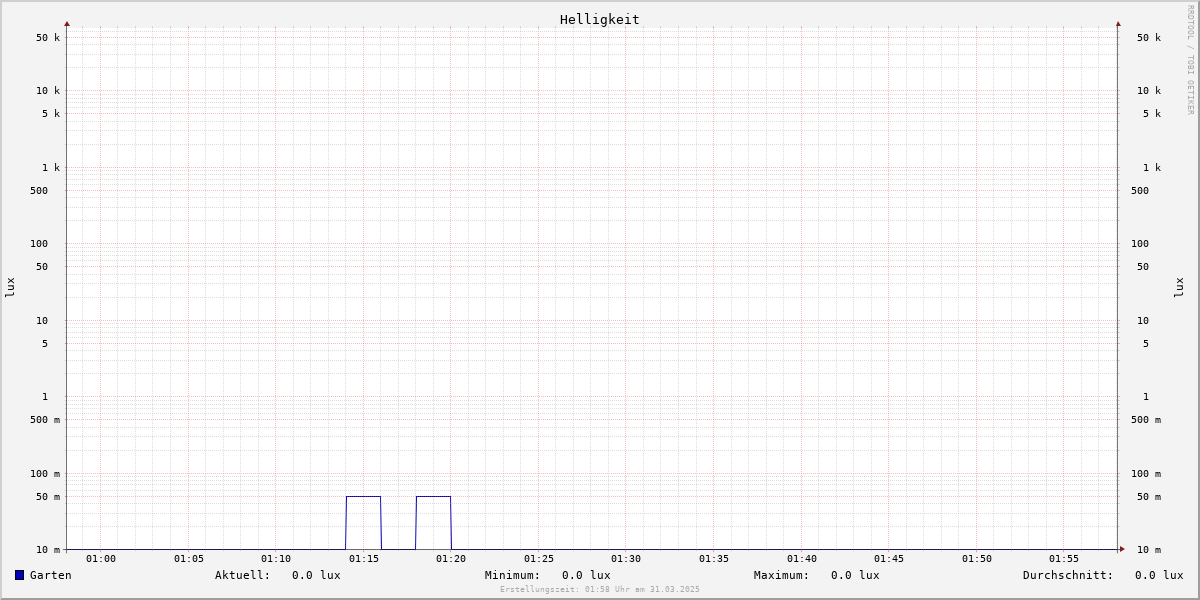This screenshot has width=1200, height=600.
Task: Click the Minimum label in the legend
Action: [x=512, y=575]
